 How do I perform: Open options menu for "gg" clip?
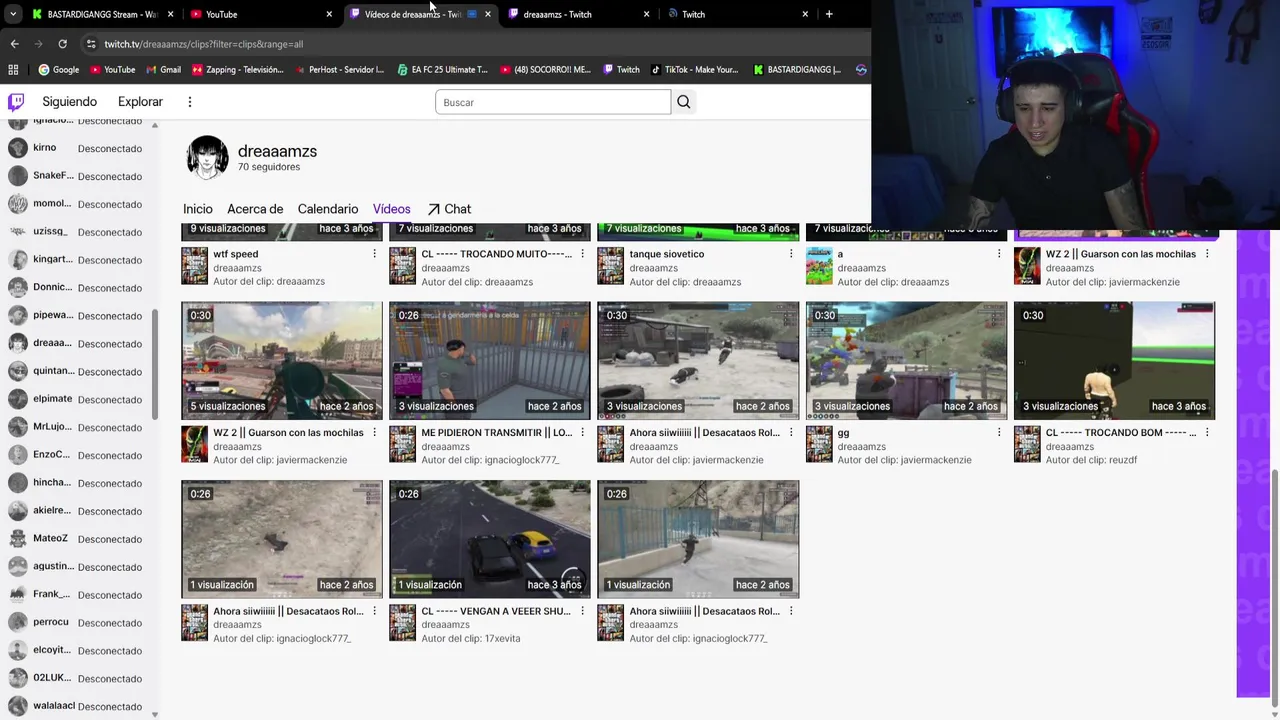tap(999, 432)
